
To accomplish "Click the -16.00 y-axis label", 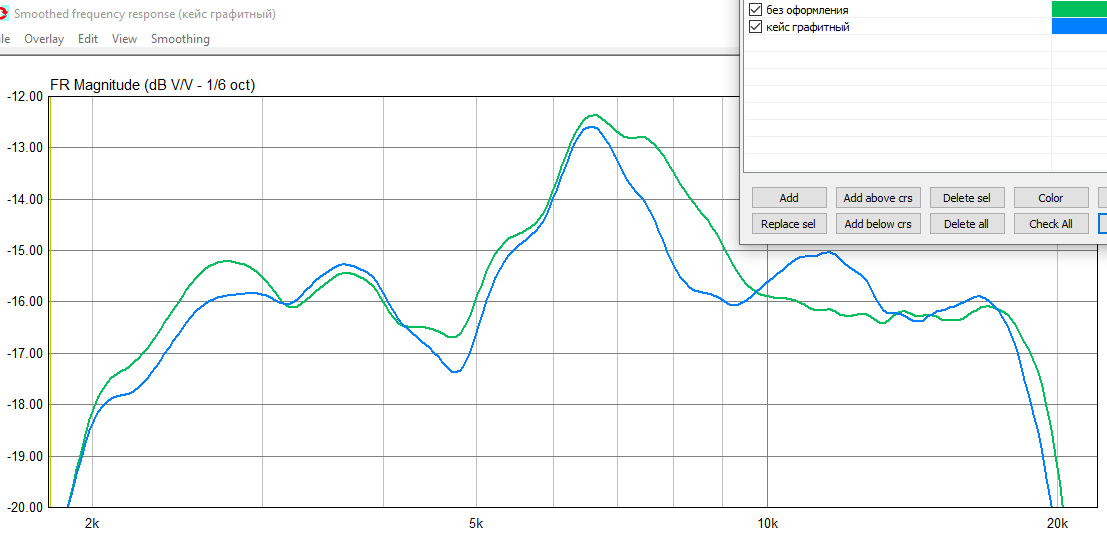I will tap(24, 302).
